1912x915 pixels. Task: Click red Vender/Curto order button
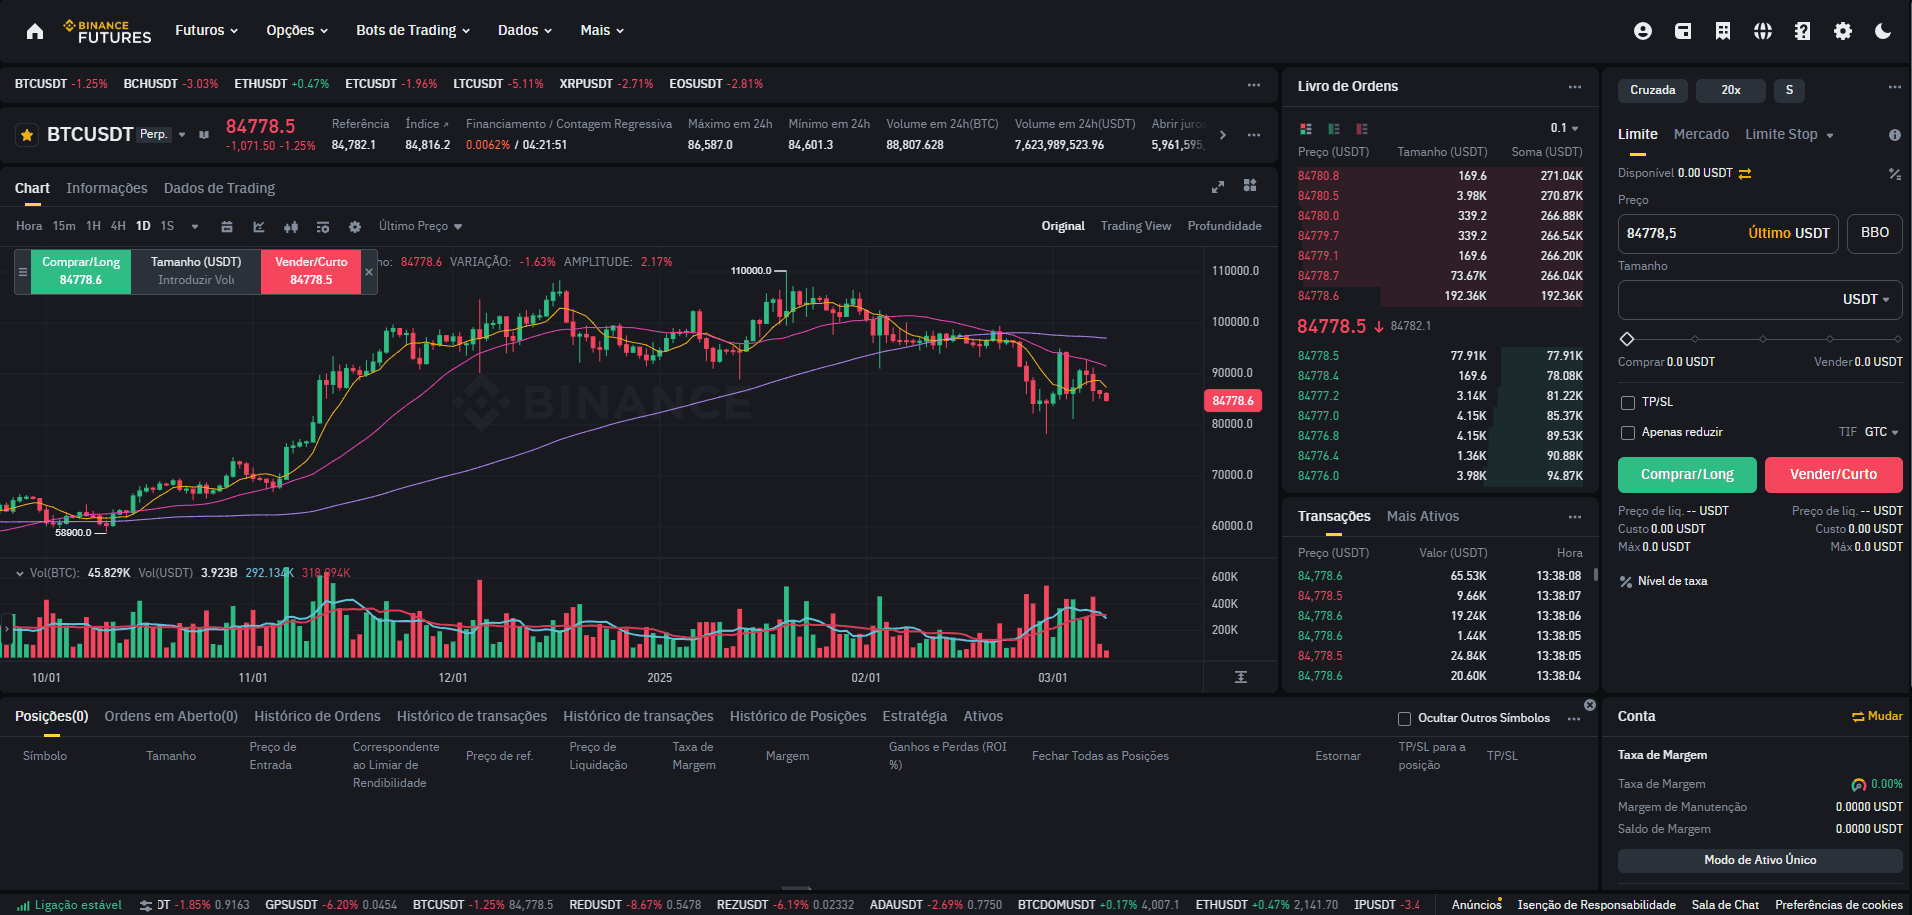1833,475
